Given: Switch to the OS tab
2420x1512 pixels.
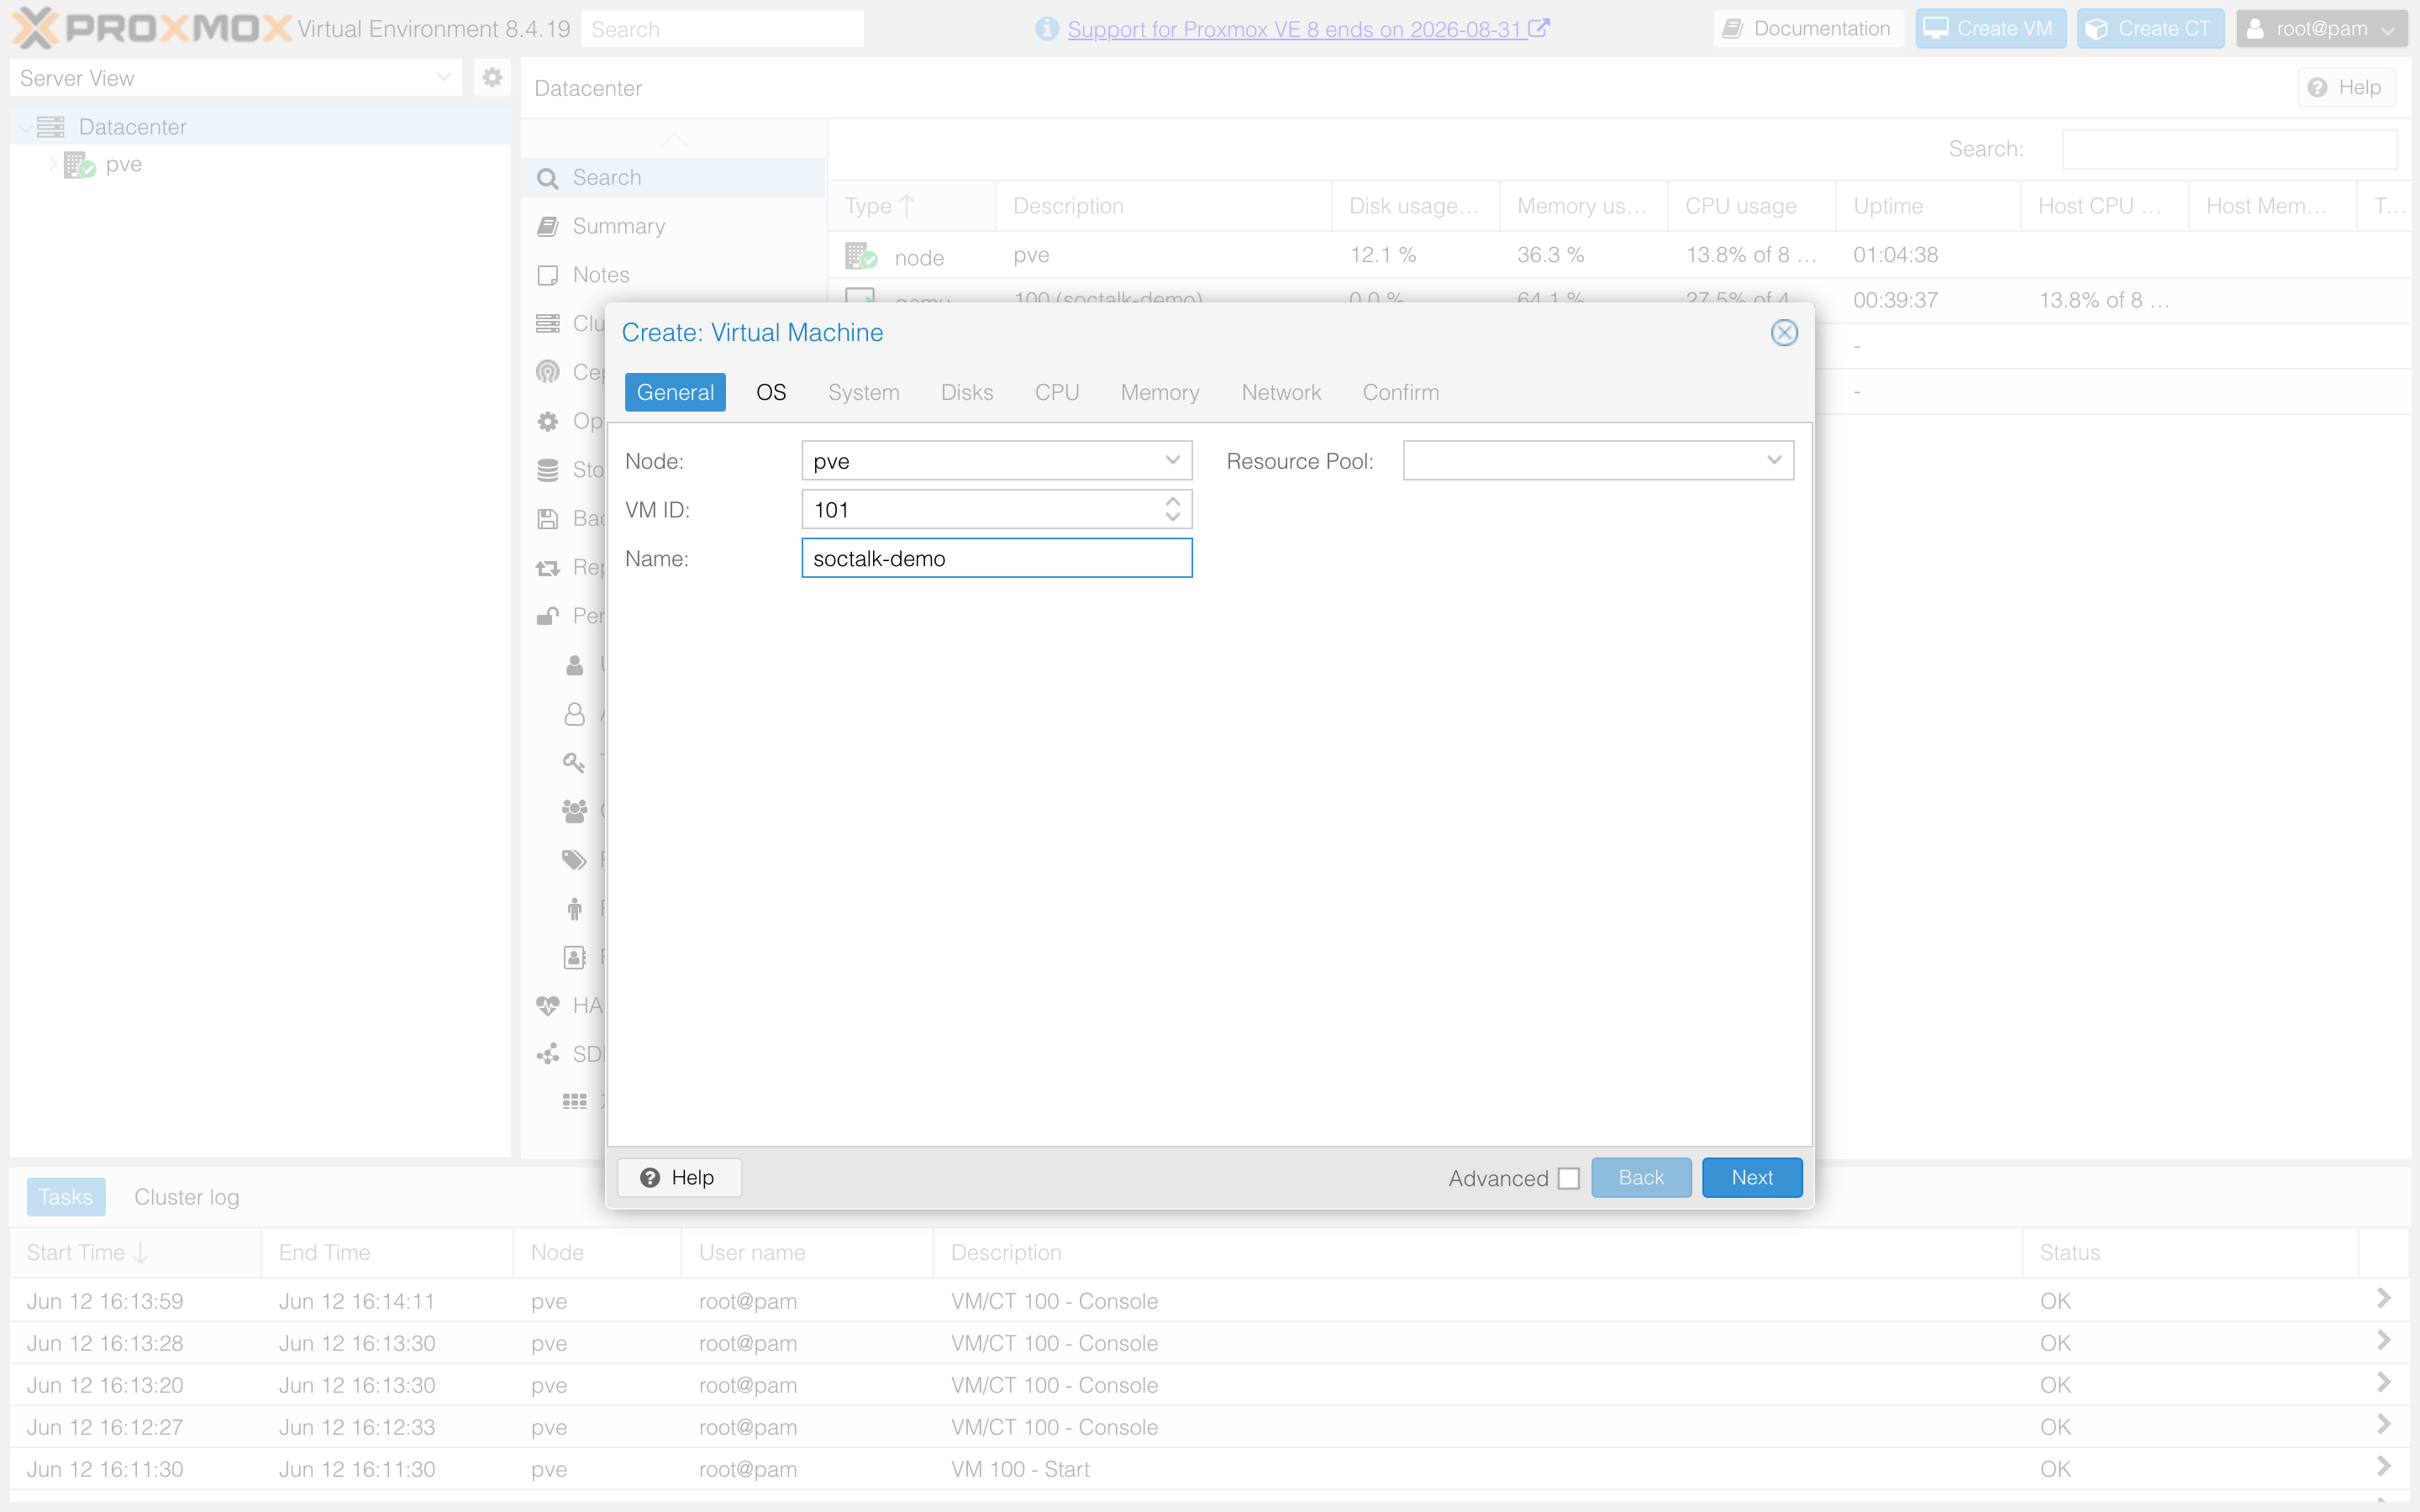Looking at the screenshot, I should pos(771,393).
